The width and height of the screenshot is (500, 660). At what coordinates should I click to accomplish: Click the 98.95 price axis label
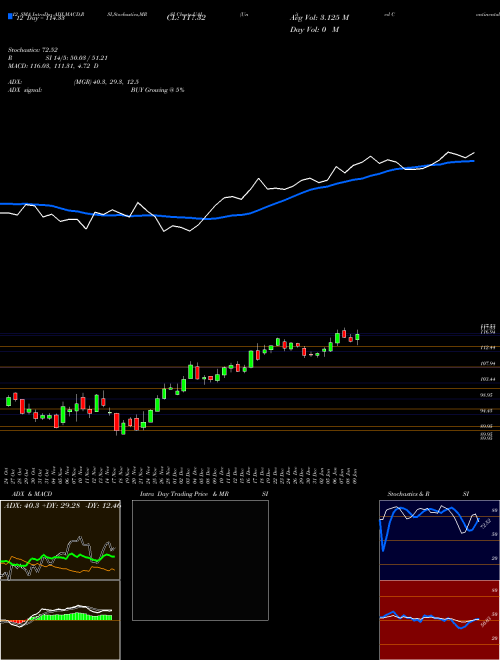[x=487, y=395]
